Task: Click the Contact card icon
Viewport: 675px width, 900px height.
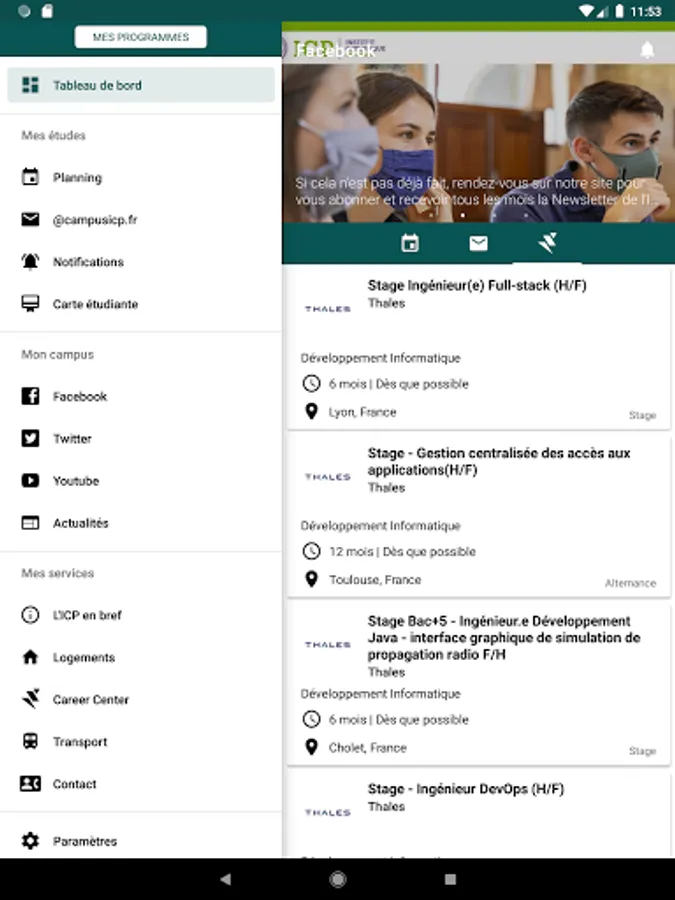Action: tap(30, 783)
